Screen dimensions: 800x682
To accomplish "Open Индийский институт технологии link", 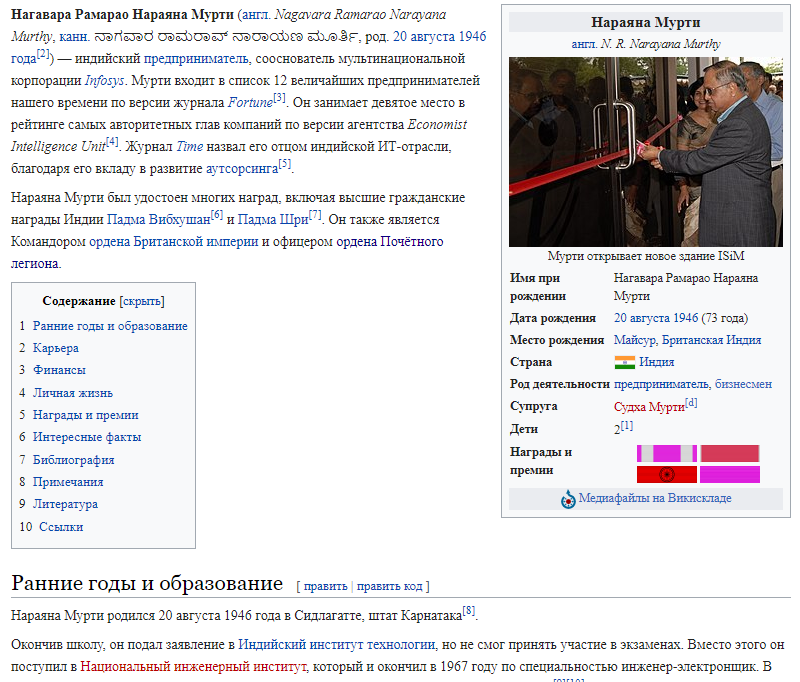I will [337, 645].
